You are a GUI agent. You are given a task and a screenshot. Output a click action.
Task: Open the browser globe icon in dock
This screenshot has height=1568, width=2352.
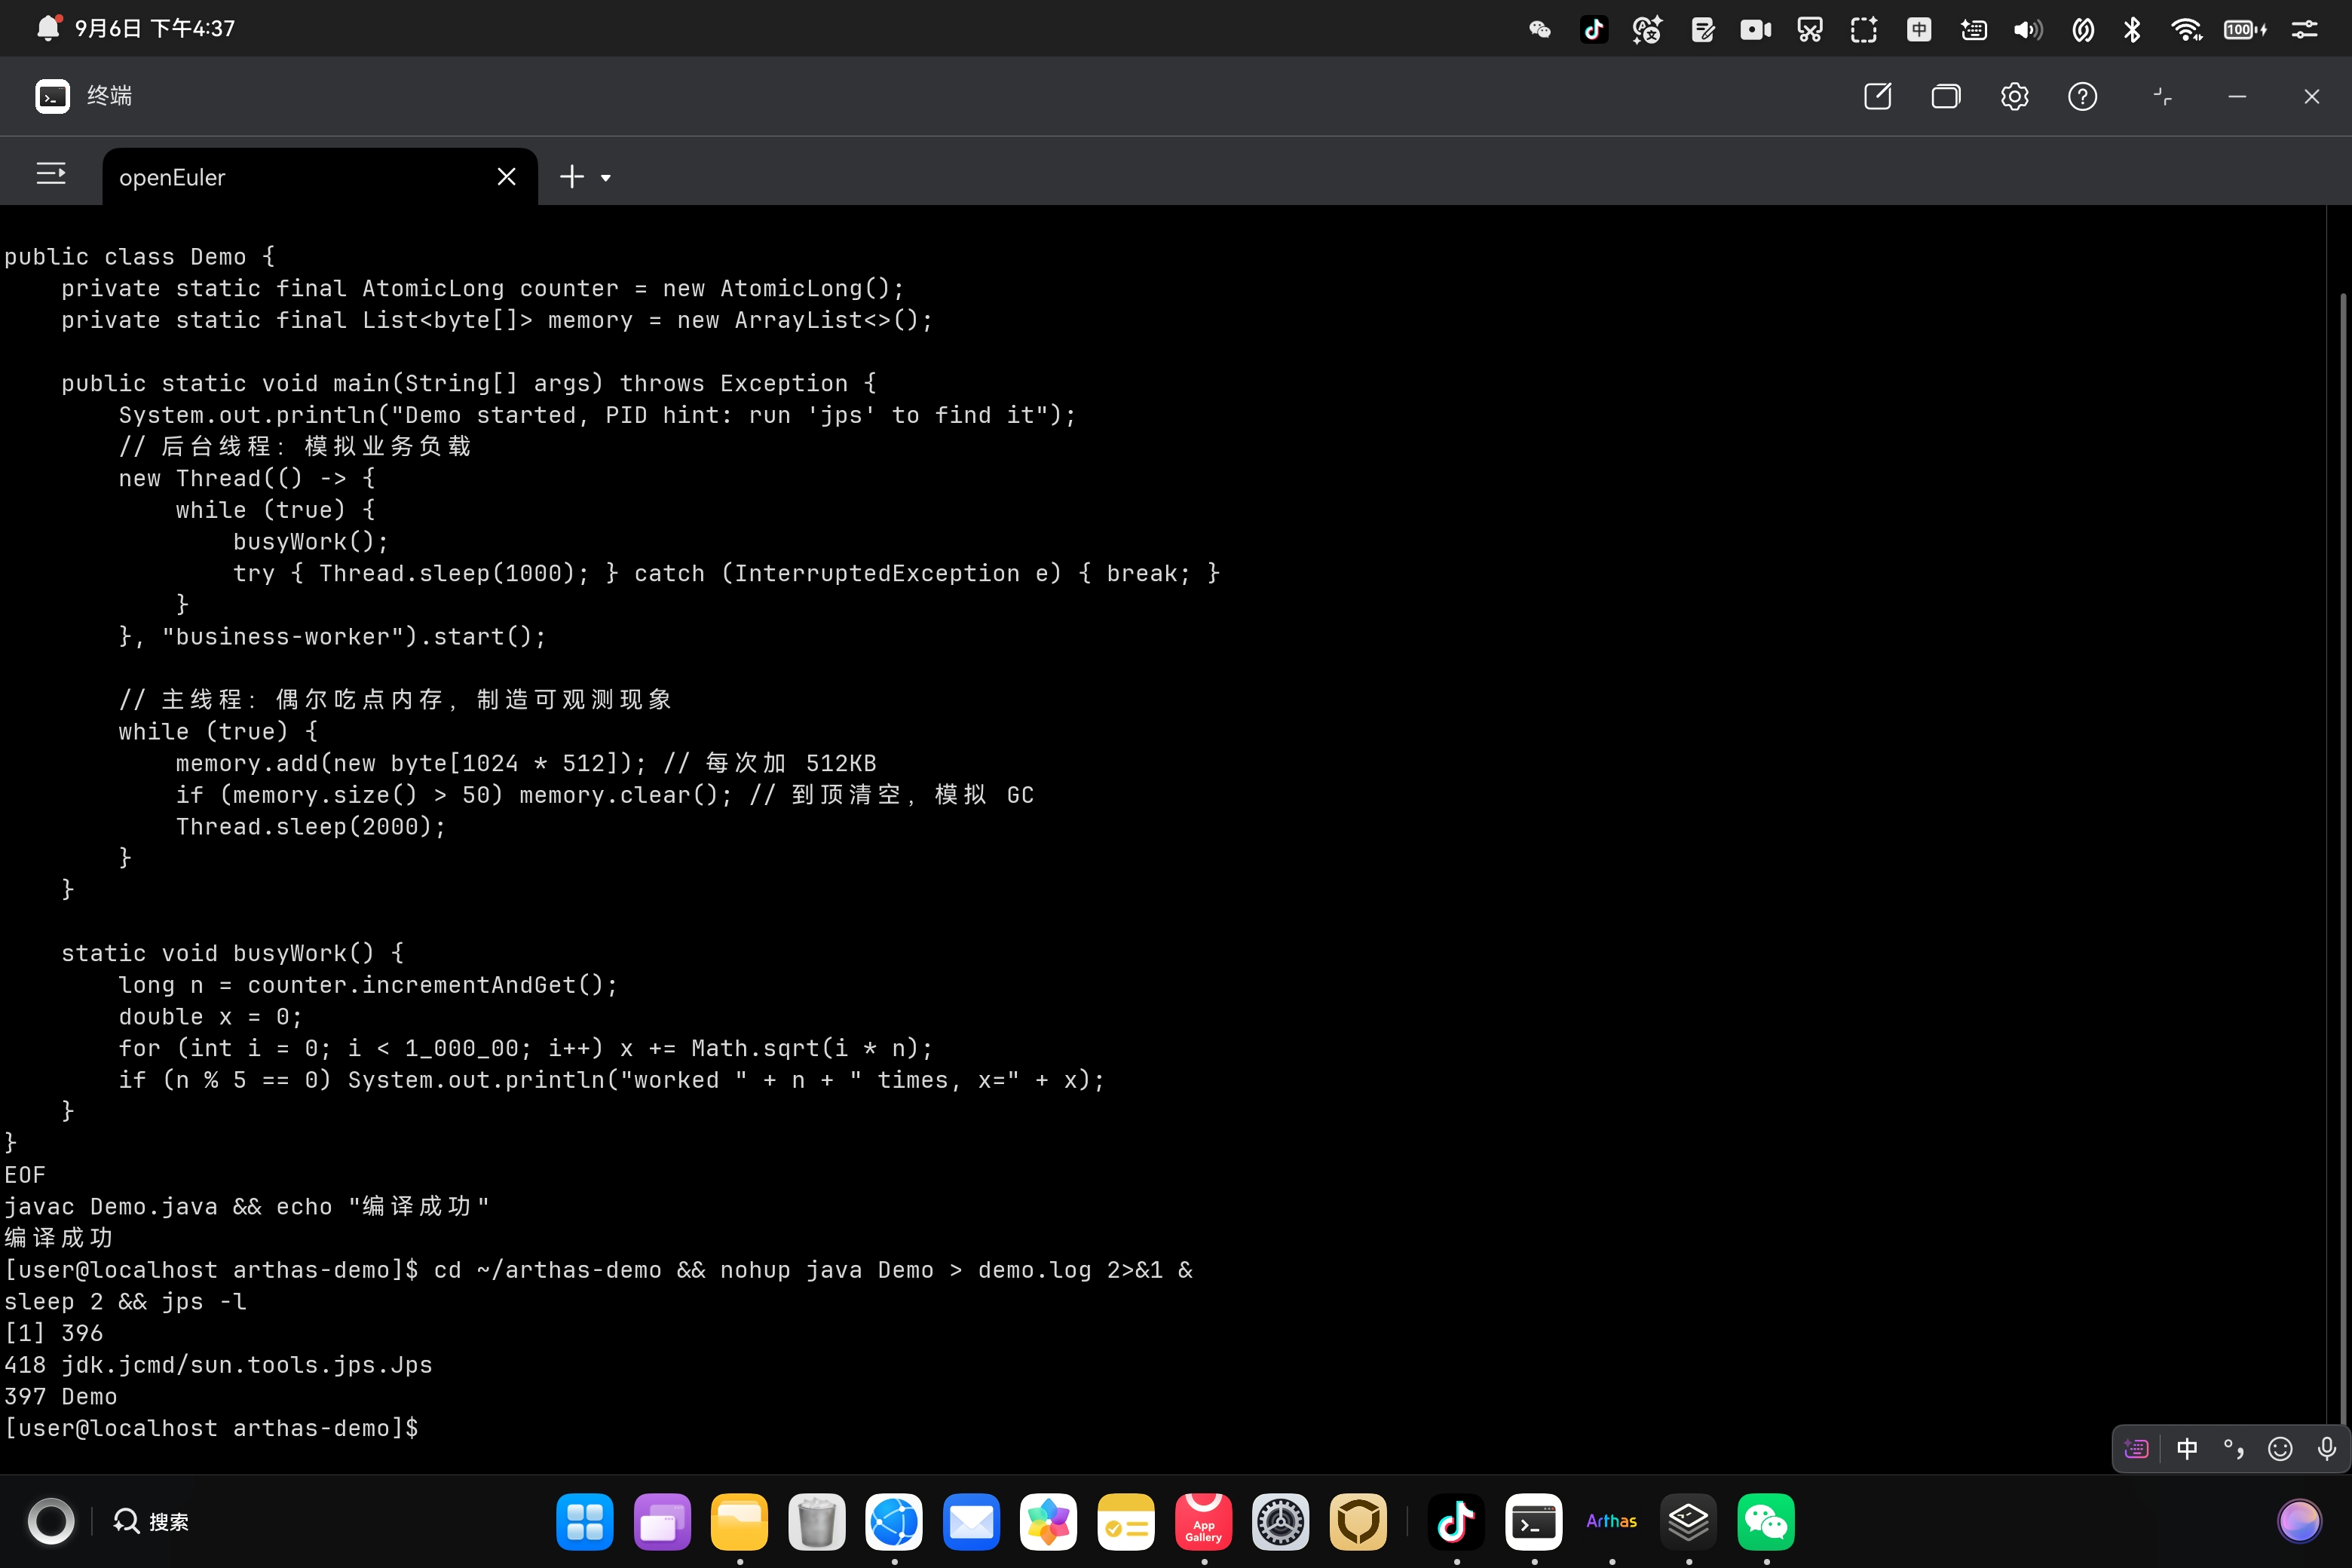point(894,1521)
